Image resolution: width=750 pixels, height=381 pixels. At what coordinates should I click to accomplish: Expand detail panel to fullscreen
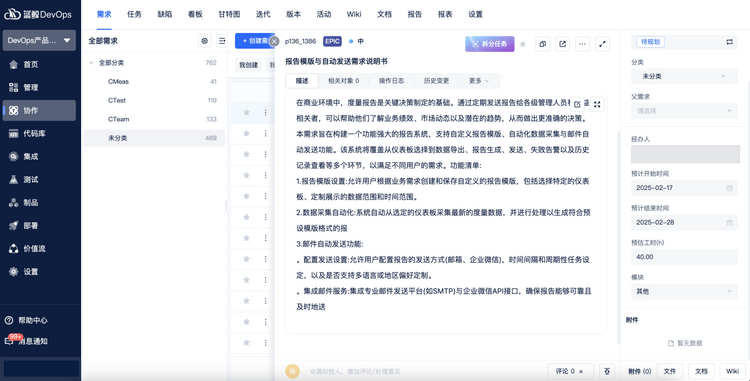coord(602,44)
